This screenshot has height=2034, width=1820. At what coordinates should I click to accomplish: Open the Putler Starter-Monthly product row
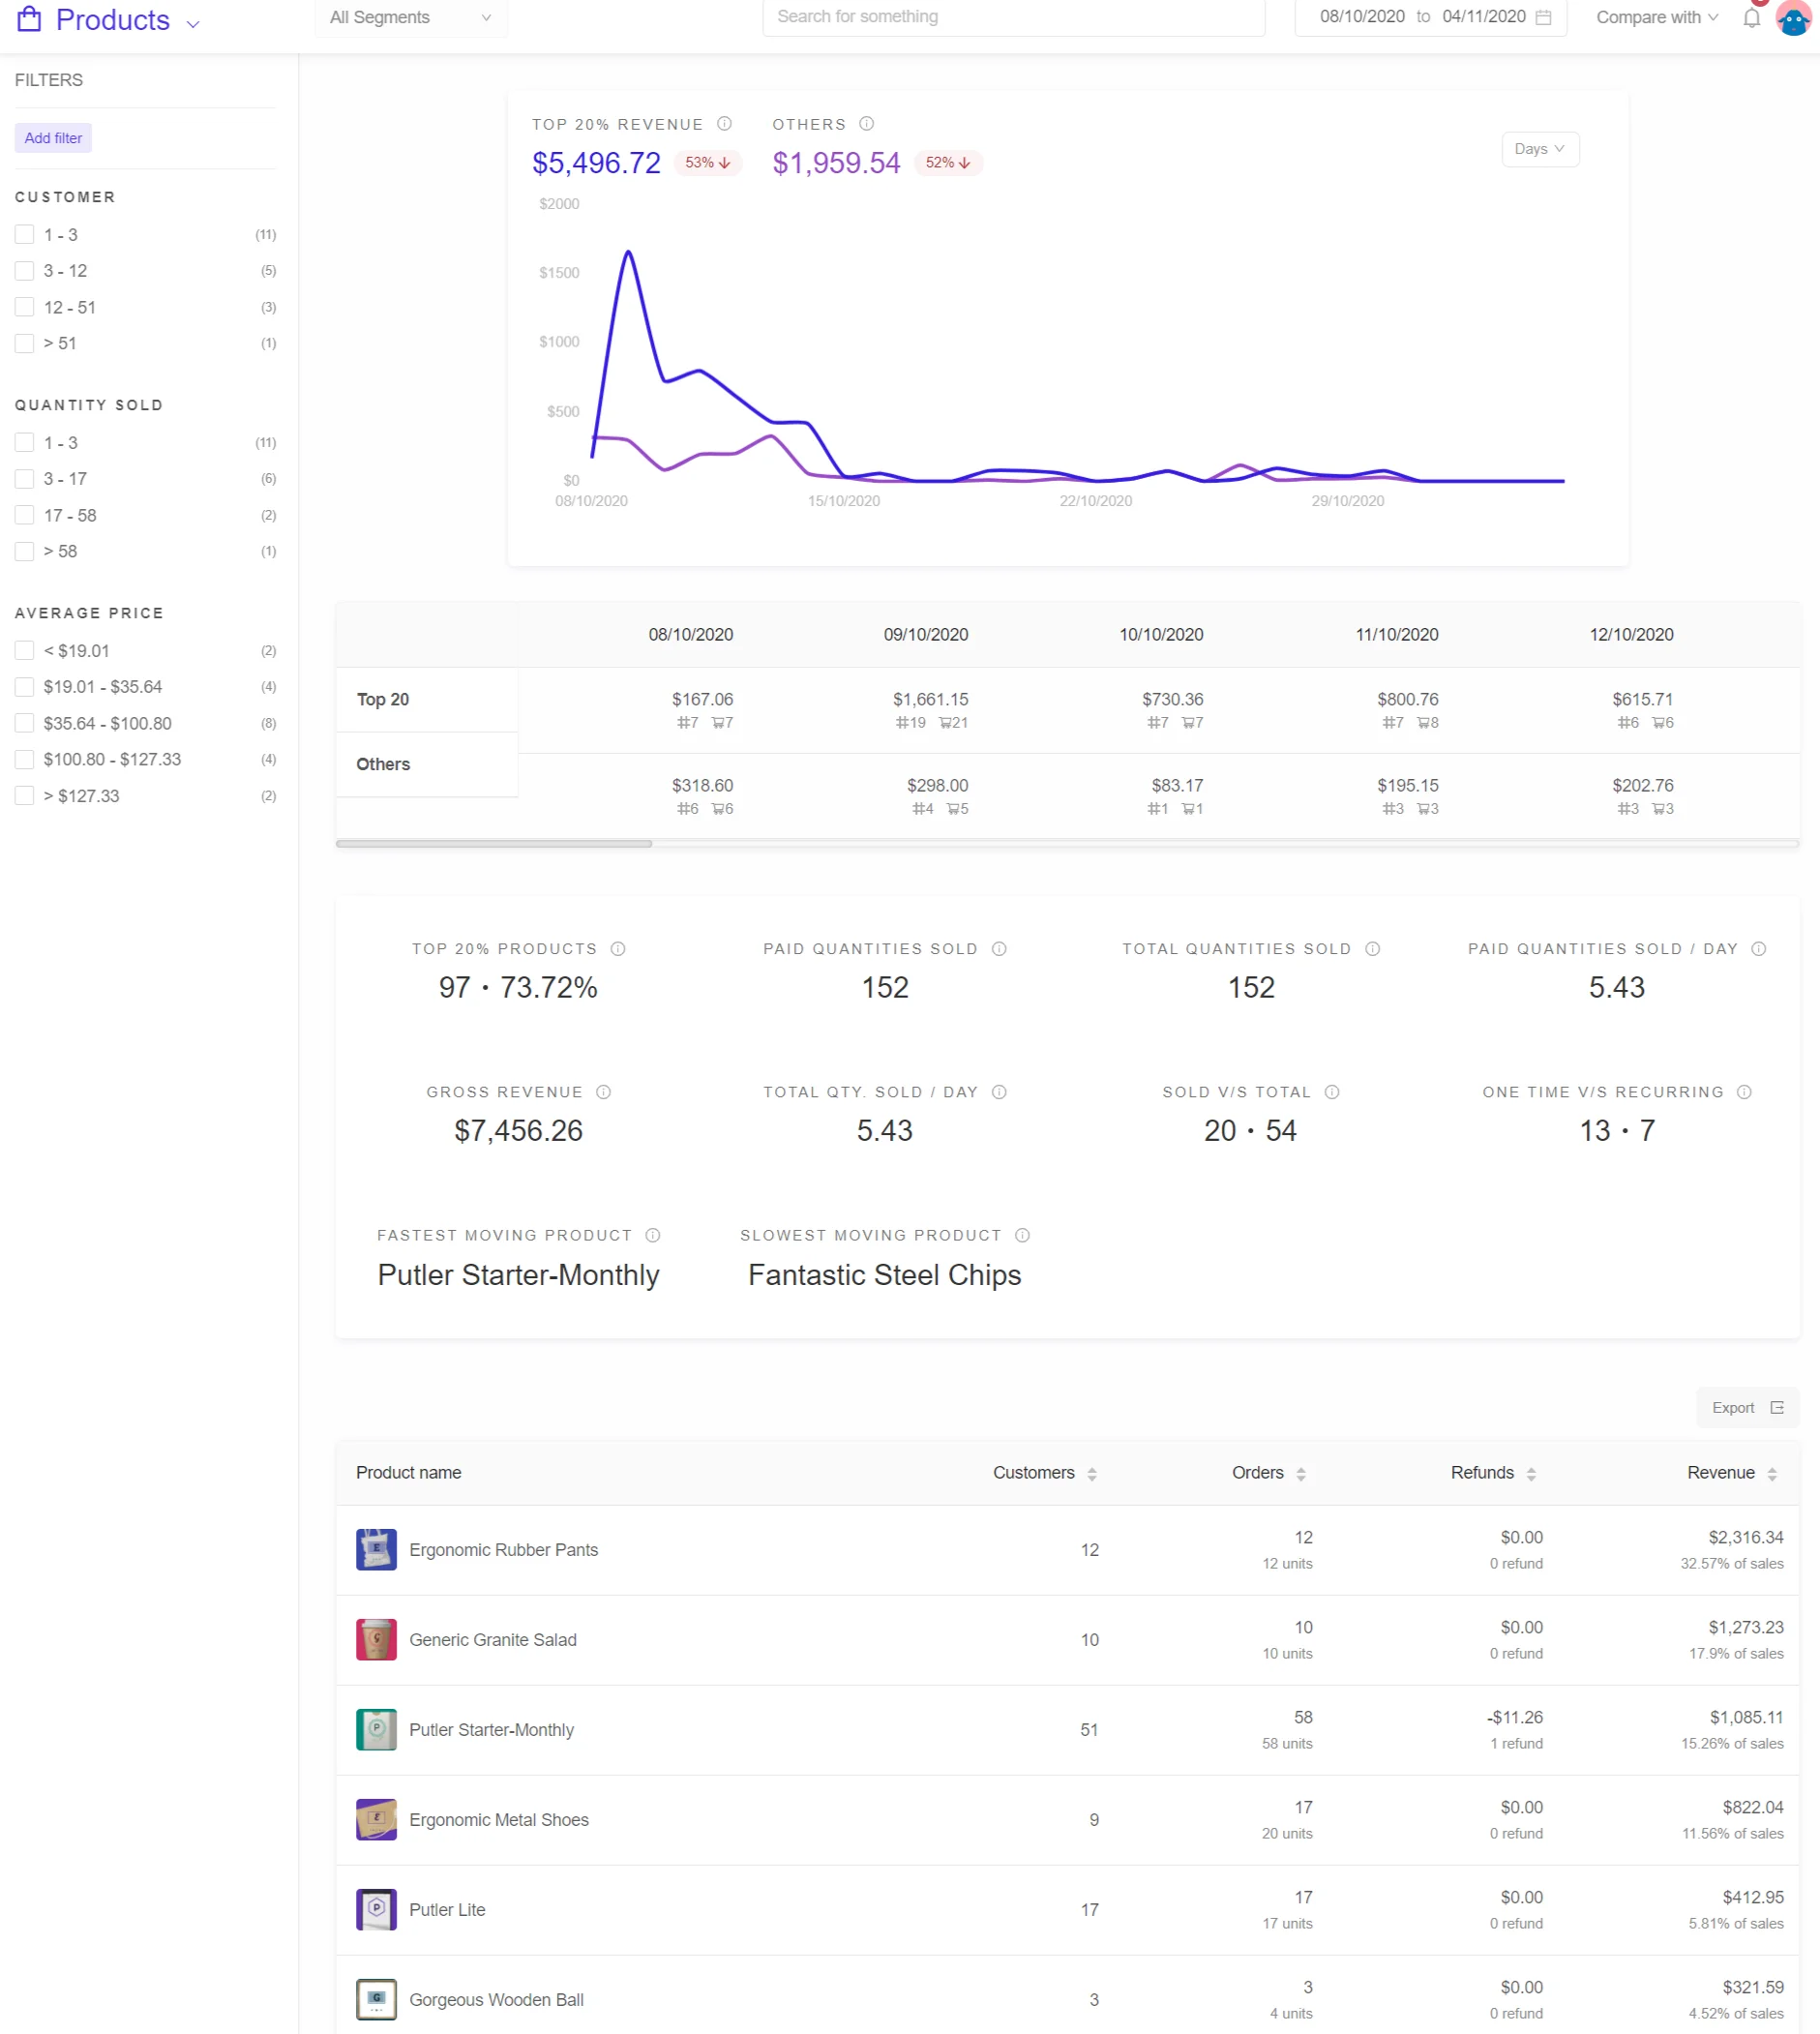tap(1067, 1730)
